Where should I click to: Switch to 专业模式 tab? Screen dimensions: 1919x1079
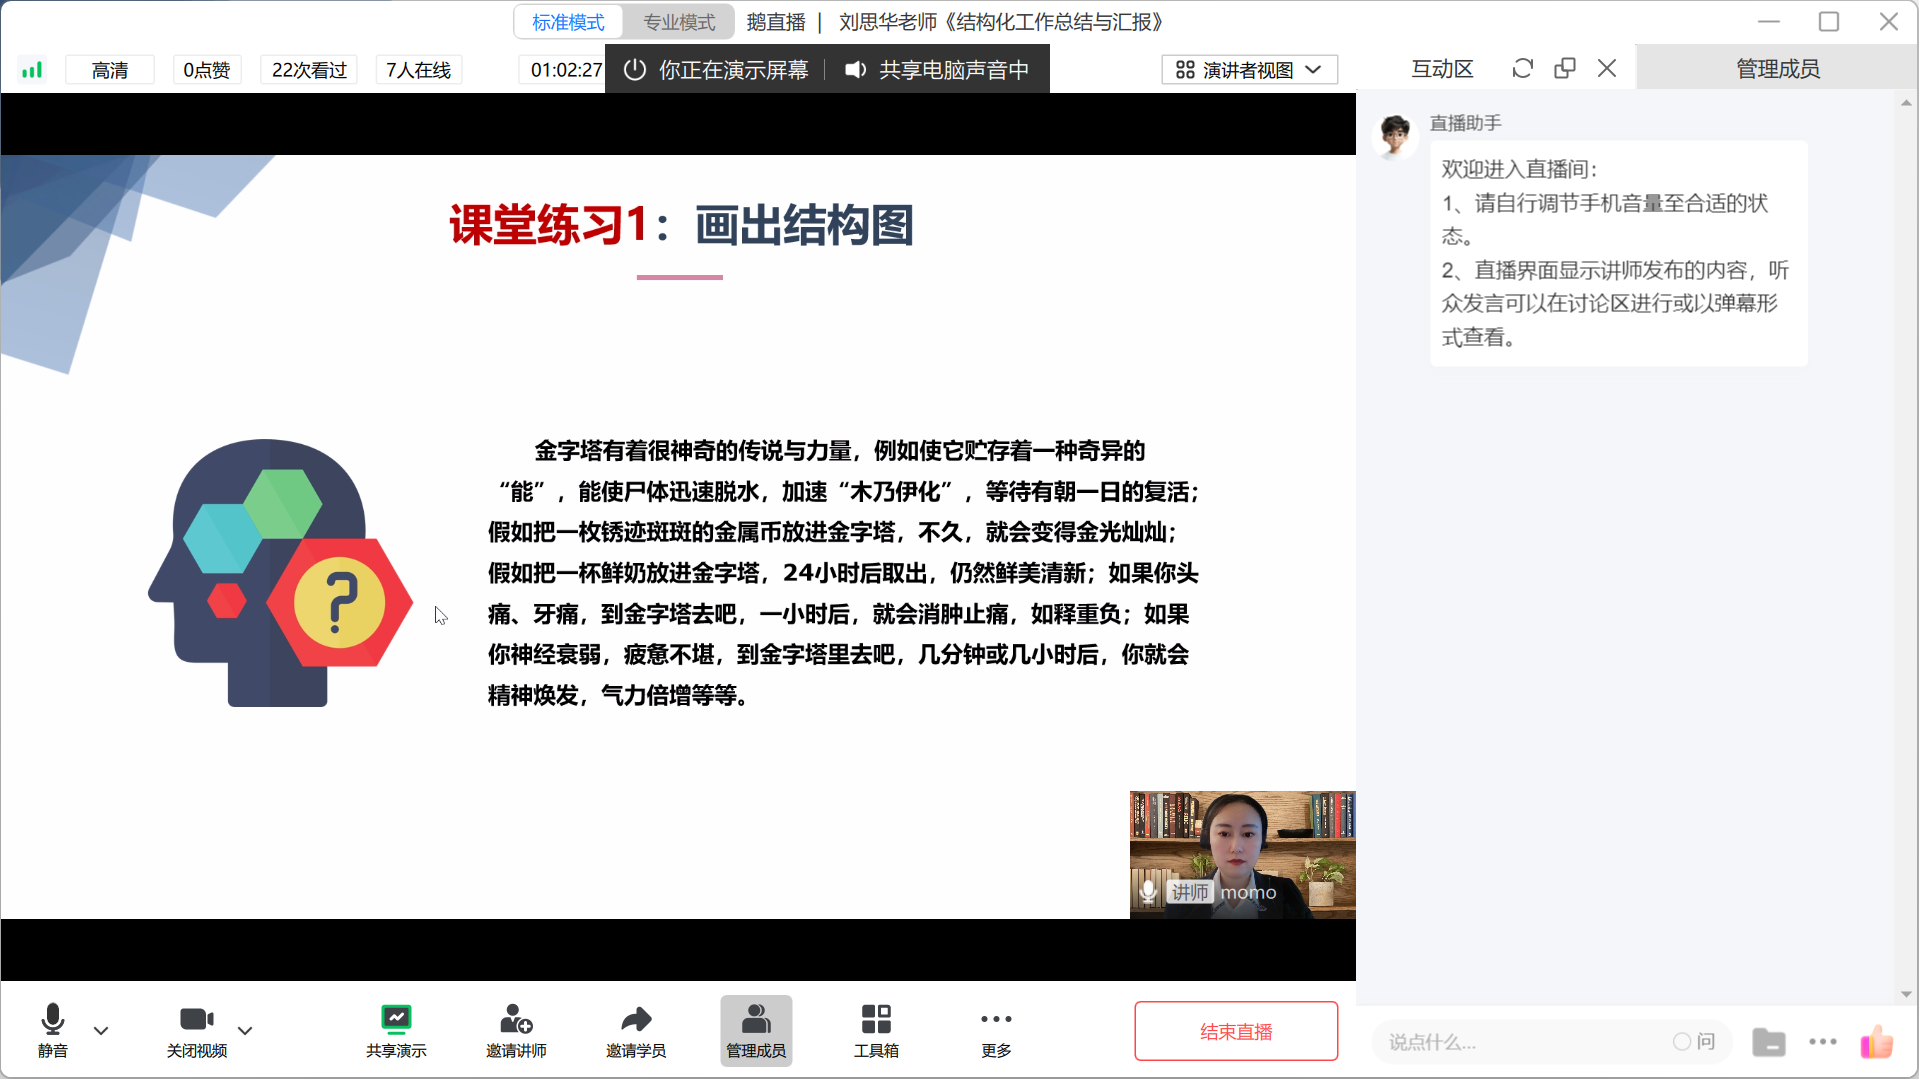(679, 22)
